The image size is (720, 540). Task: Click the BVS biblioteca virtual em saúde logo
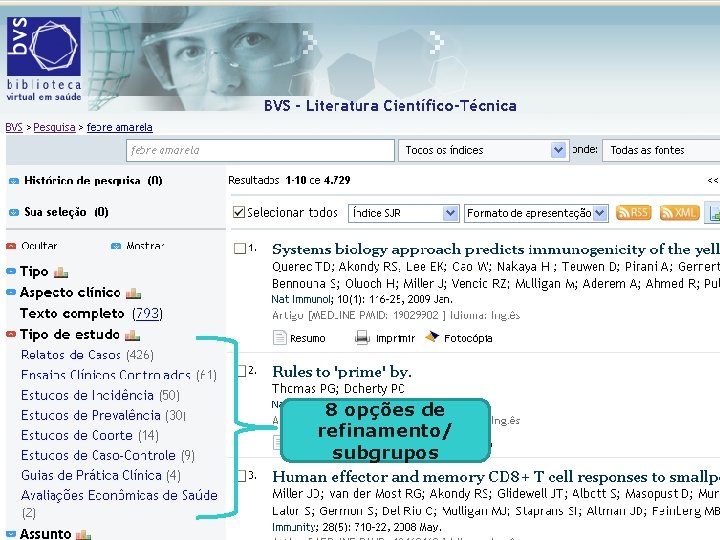(44, 59)
